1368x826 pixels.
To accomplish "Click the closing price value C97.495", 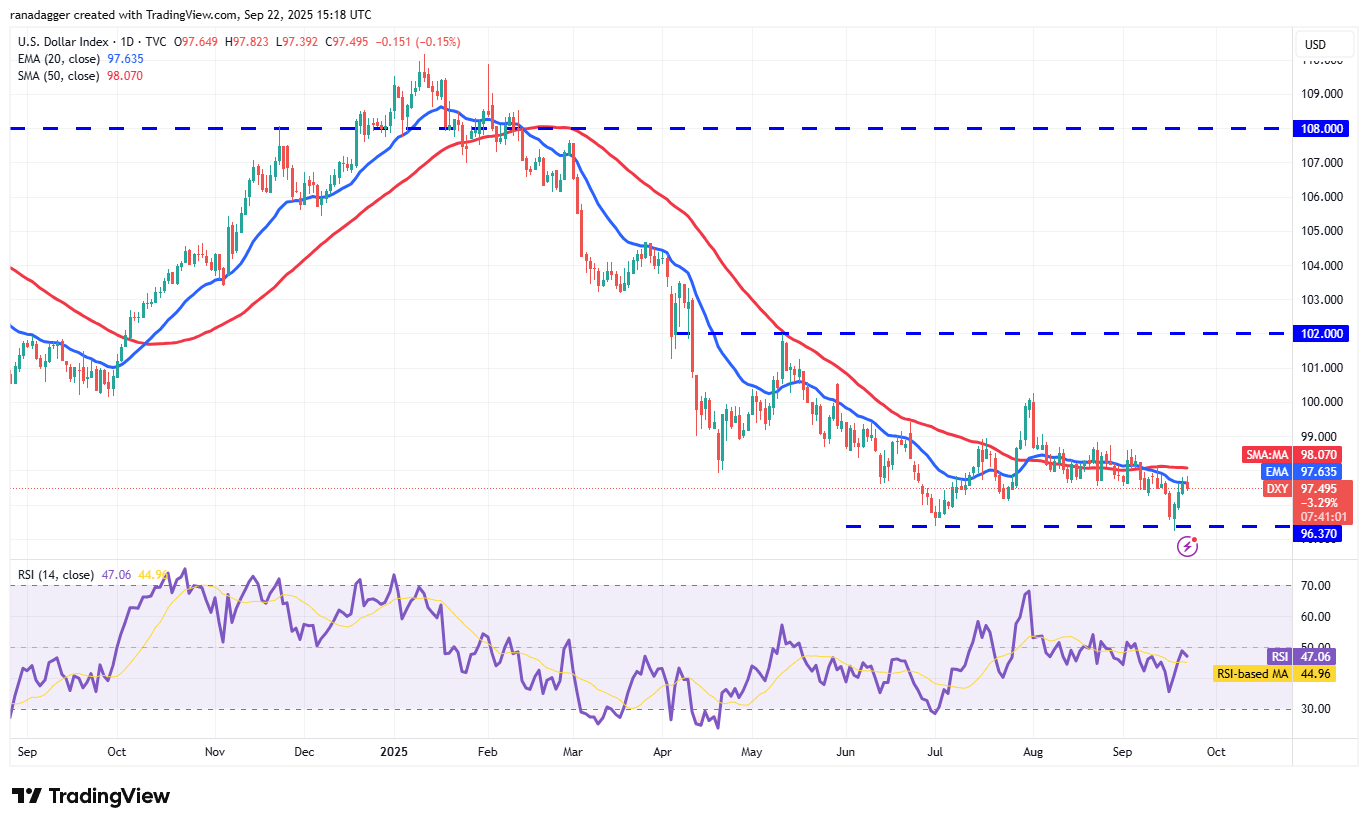I will (x=349, y=42).
